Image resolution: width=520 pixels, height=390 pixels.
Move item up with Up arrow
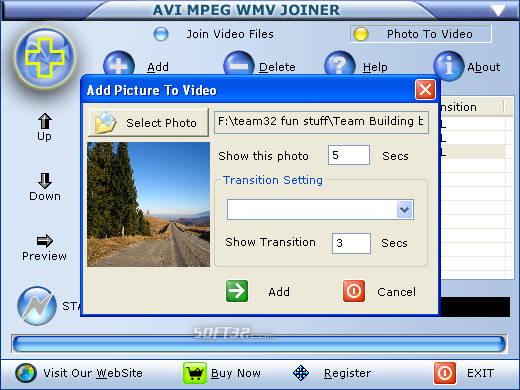45,121
